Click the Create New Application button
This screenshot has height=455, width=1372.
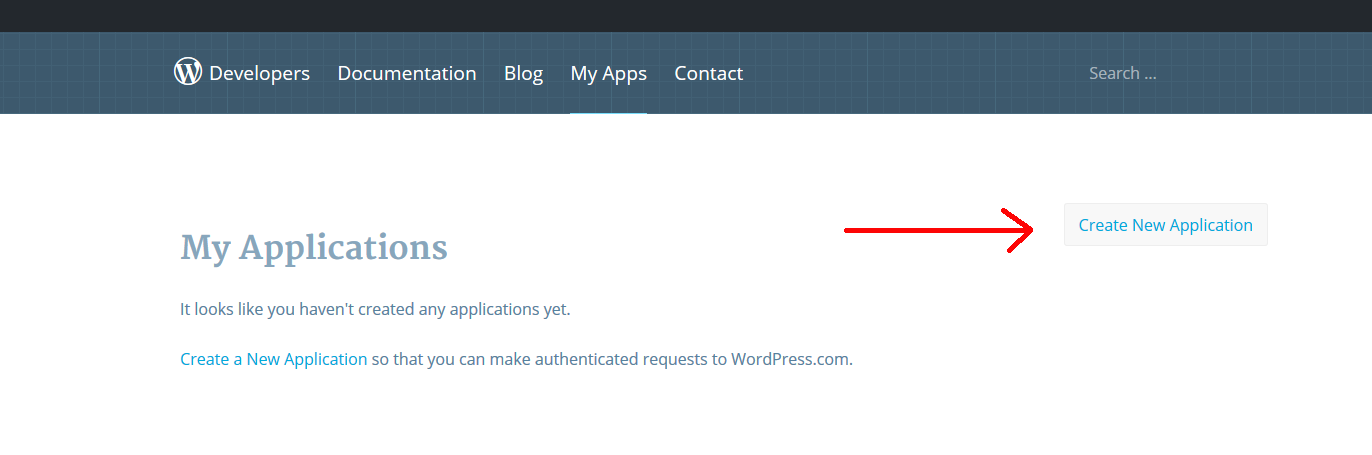click(x=1166, y=225)
